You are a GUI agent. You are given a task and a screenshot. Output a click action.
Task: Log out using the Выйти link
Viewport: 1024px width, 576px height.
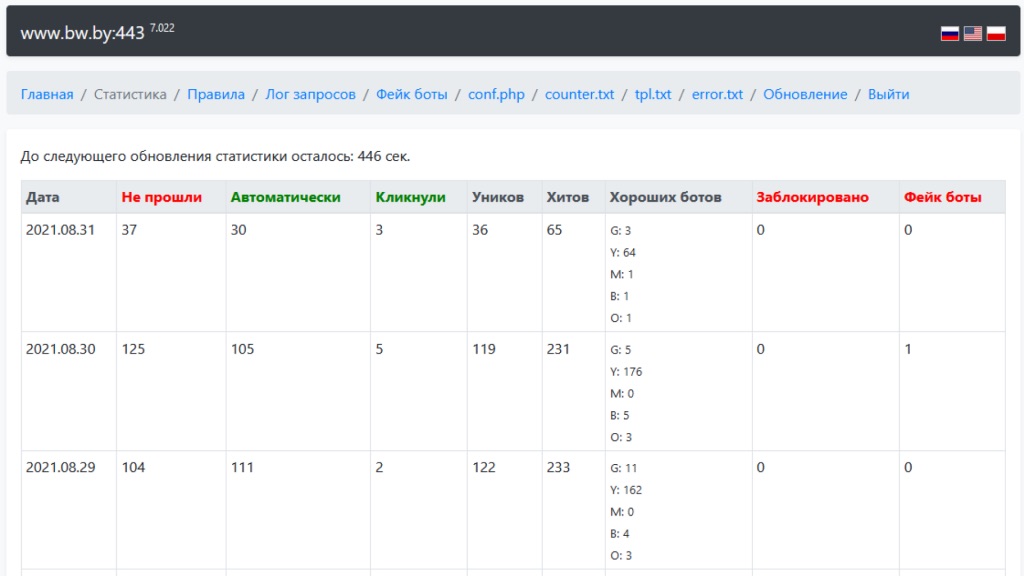889,94
